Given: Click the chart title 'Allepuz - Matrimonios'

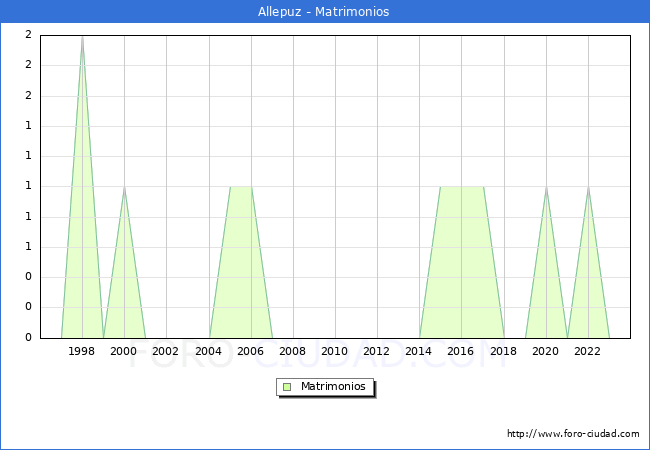Looking at the screenshot, I should pos(323,12).
